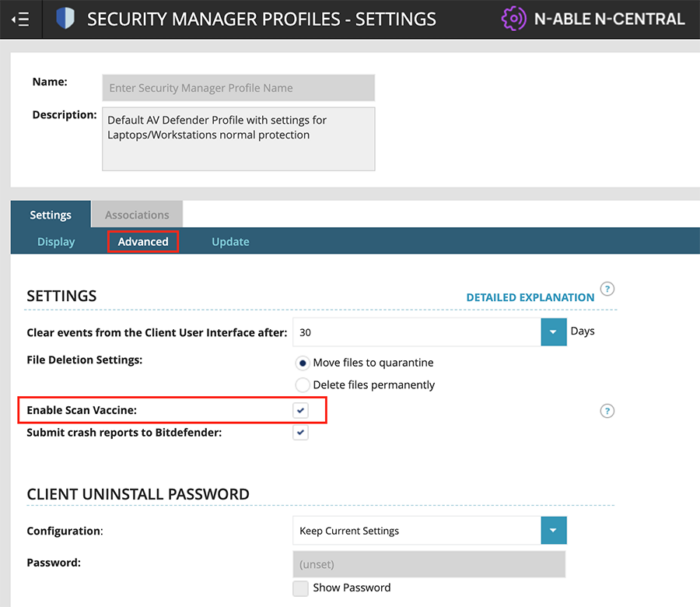Toggle the Enable Scan Vaccine checkbox
The width and height of the screenshot is (700, 607).
point(301,411)
